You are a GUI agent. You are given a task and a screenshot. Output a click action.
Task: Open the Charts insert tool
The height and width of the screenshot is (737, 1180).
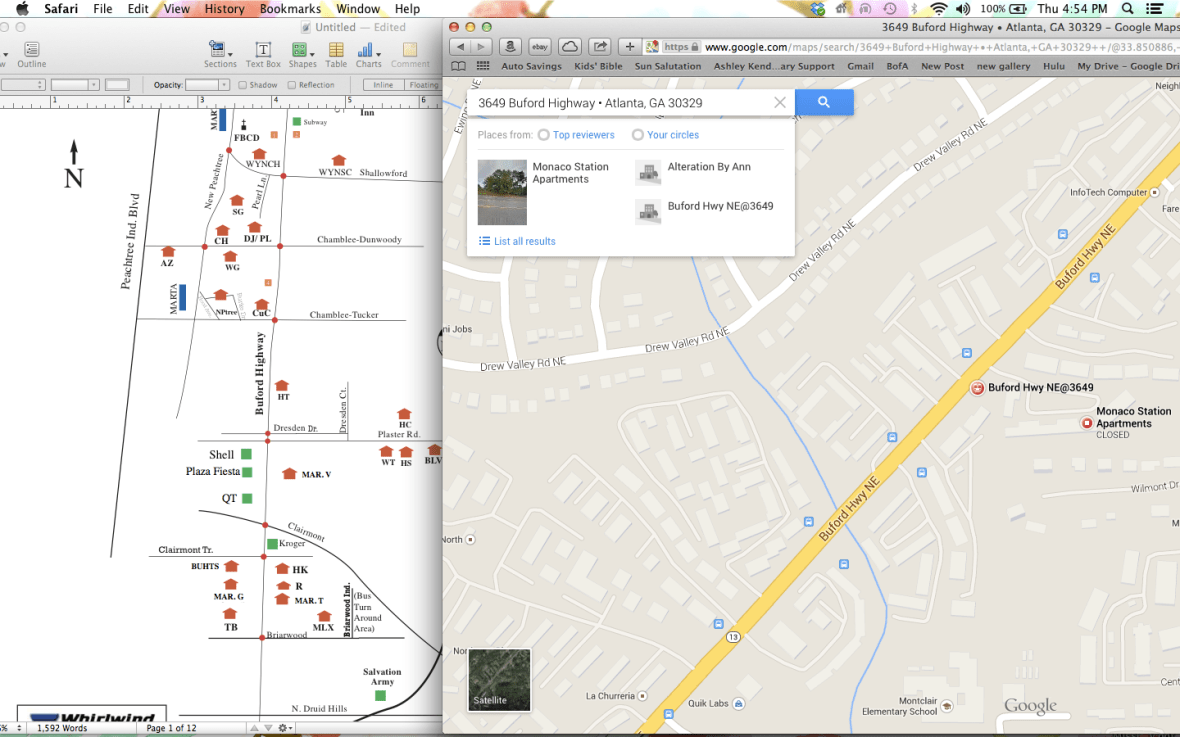367,51
